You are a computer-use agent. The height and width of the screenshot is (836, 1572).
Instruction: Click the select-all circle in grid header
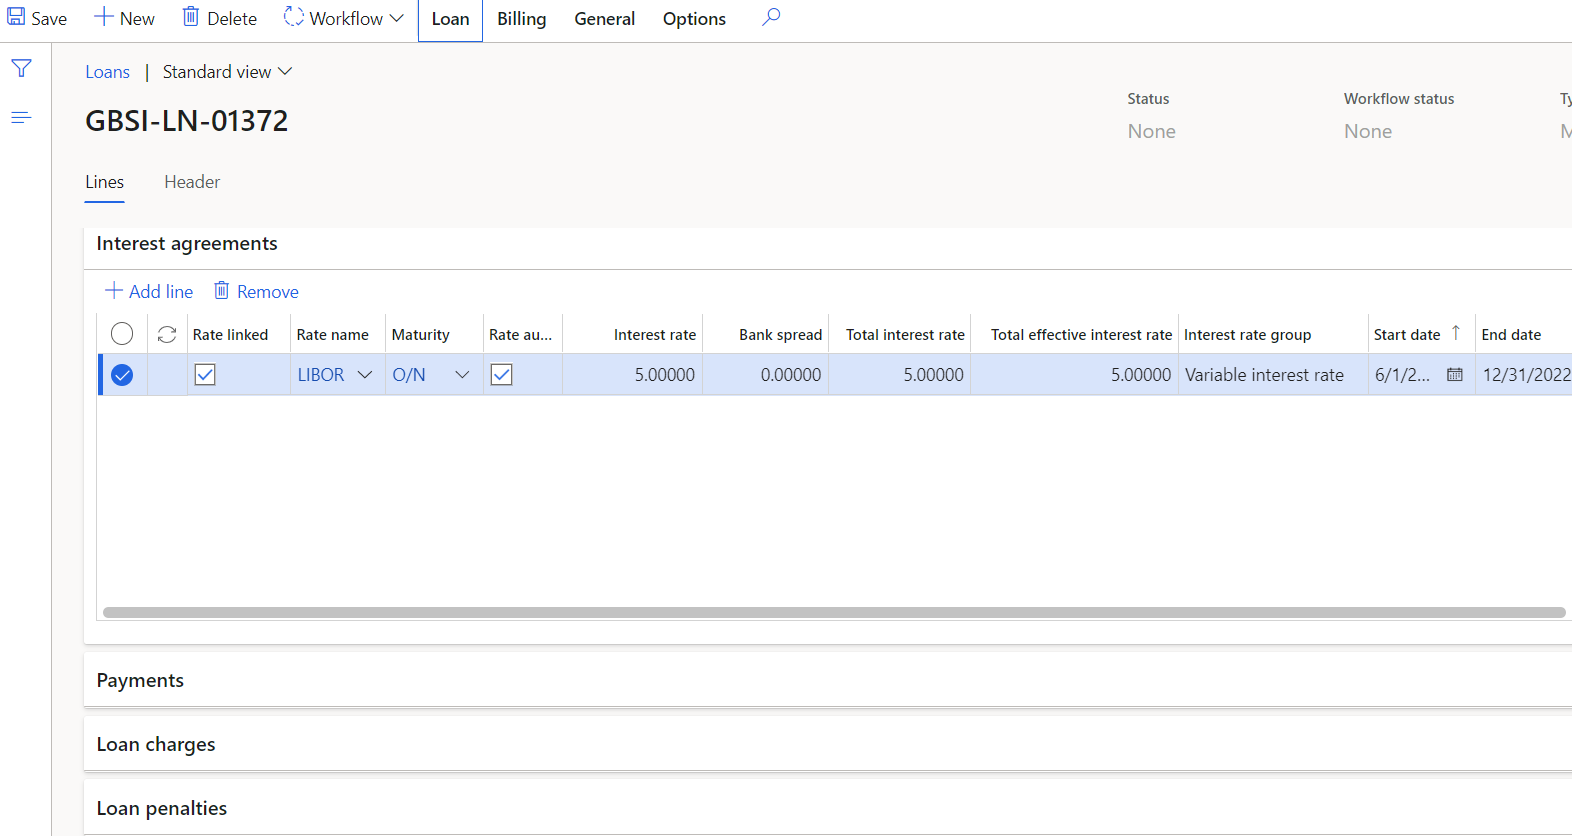(x=122, y=335)
